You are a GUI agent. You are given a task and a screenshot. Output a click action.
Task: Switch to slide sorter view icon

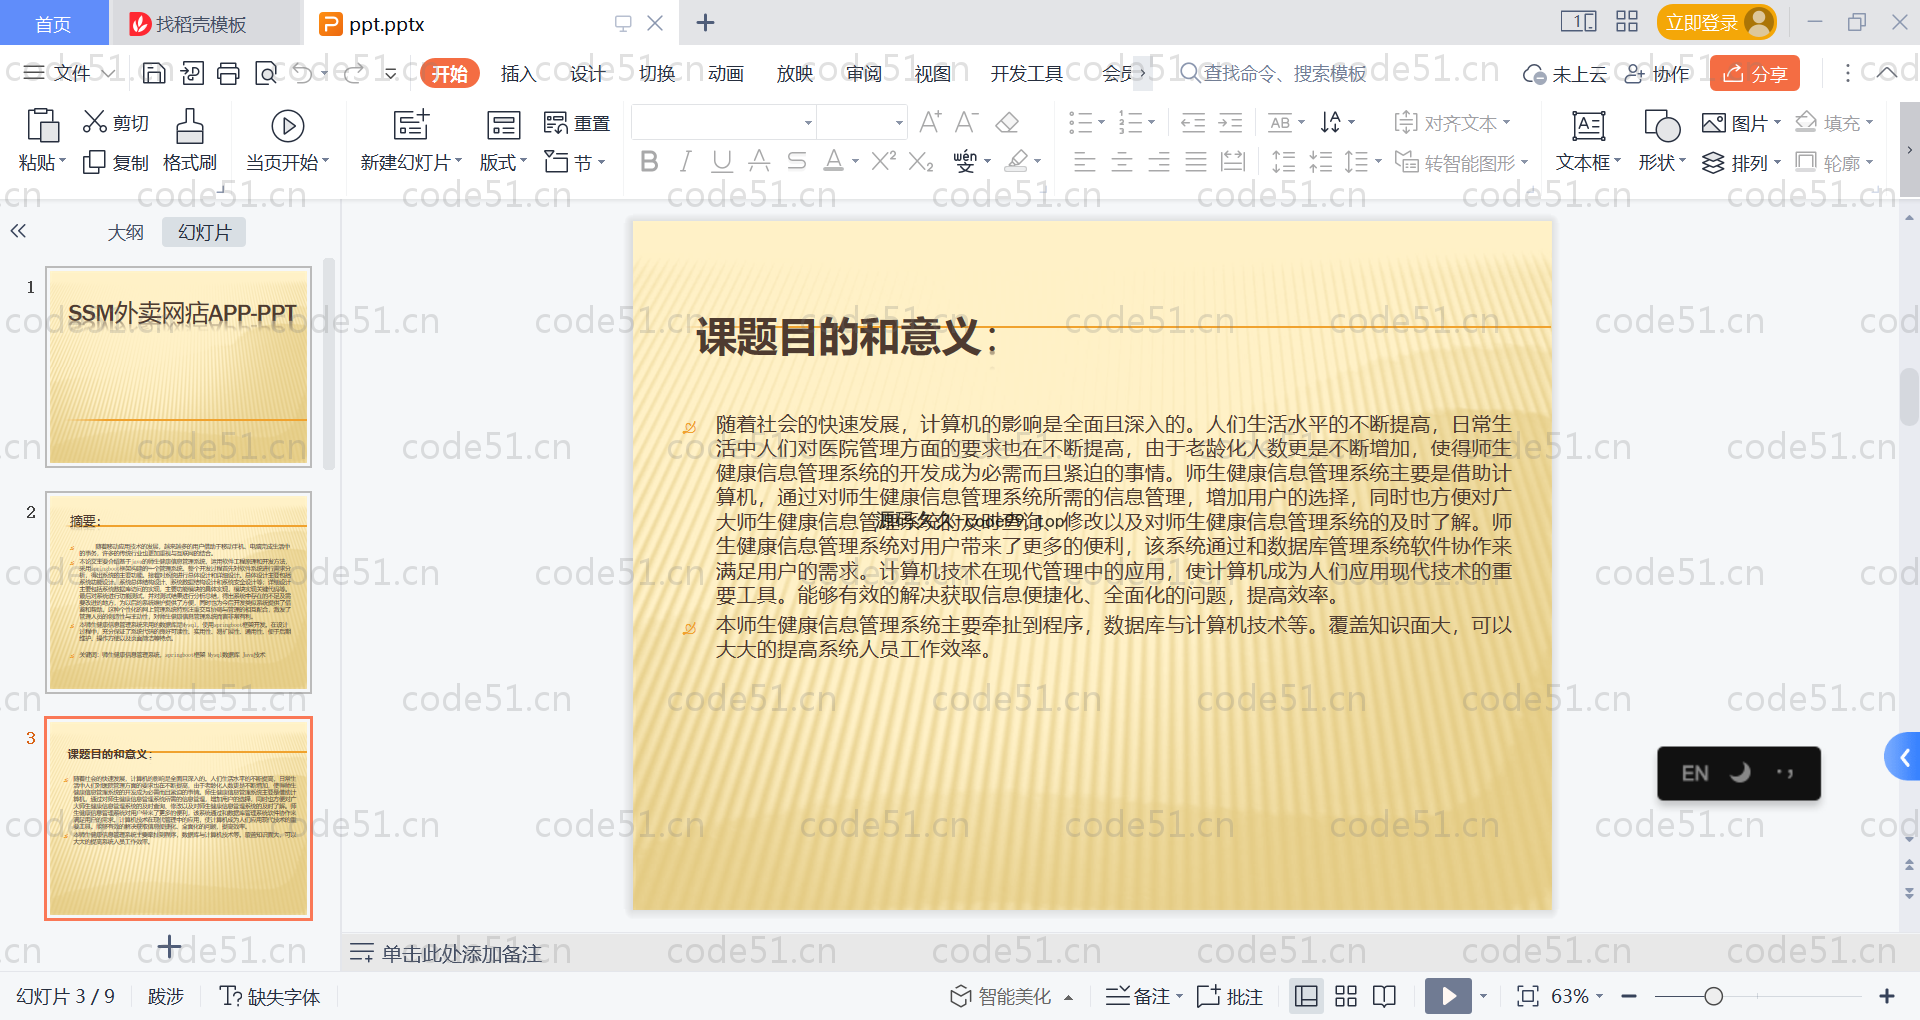pyautogui.click(x=1346, y=996)
